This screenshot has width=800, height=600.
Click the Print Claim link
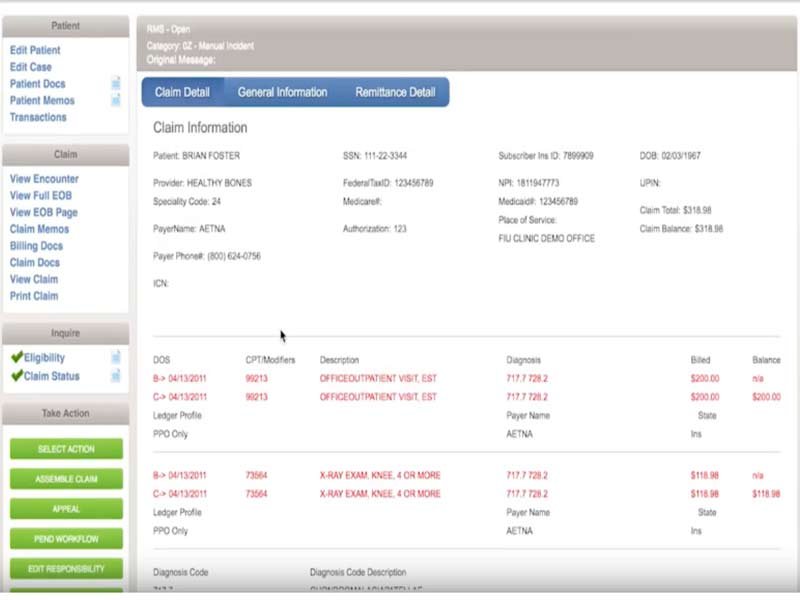point(34,296)
